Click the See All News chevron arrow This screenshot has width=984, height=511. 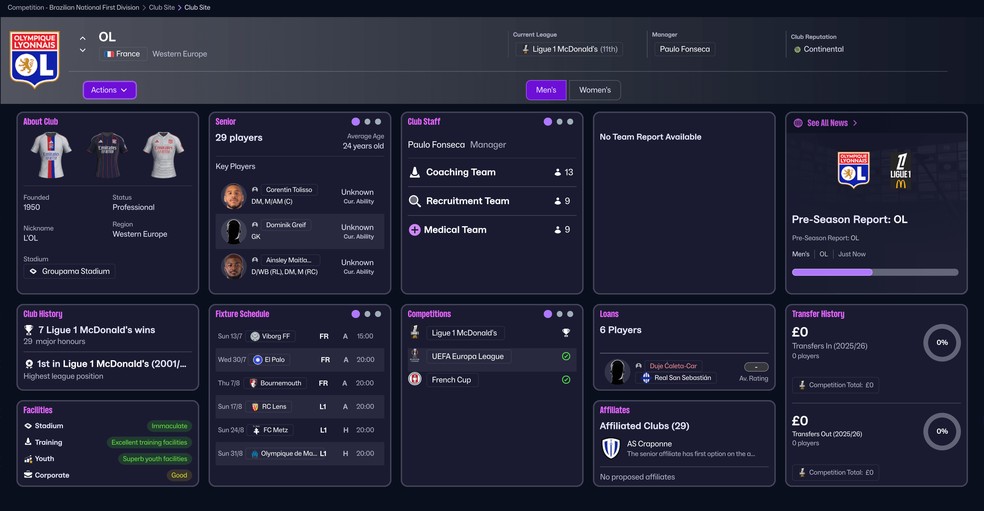(855, 123)
